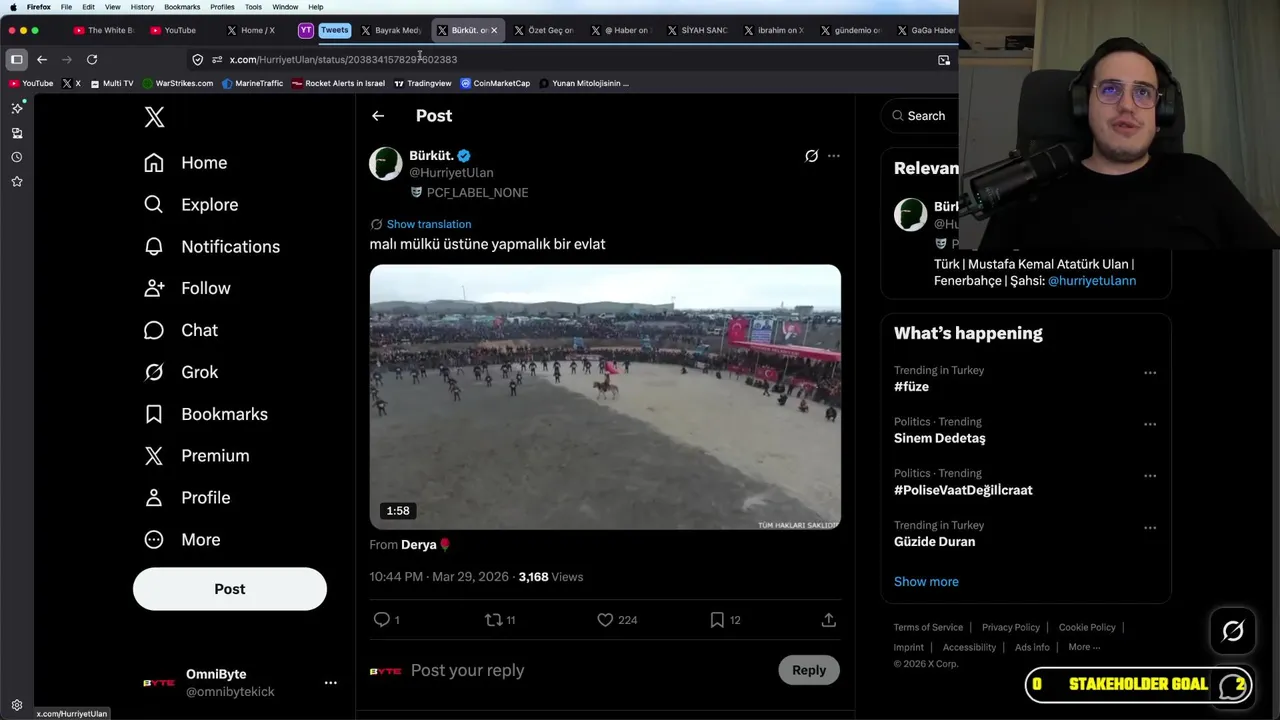
Task: Open options for #füze trend
Action: tap(1150, 373)
